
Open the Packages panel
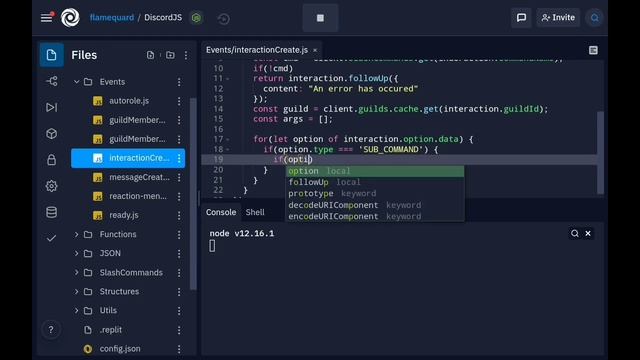(x=51, y=133)
